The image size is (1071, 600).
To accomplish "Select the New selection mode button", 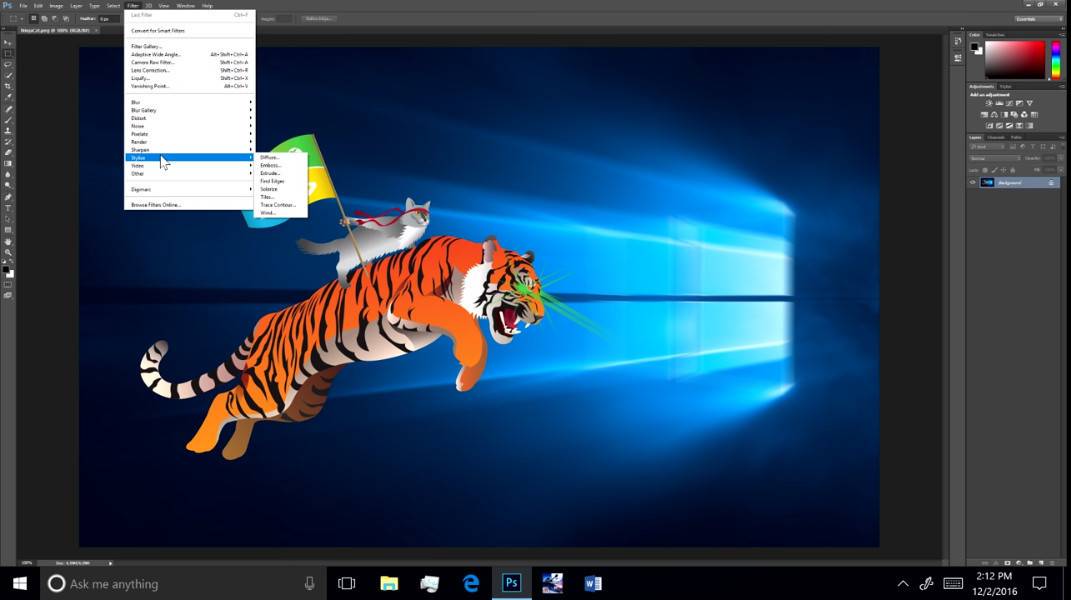I will coord(33,18).
